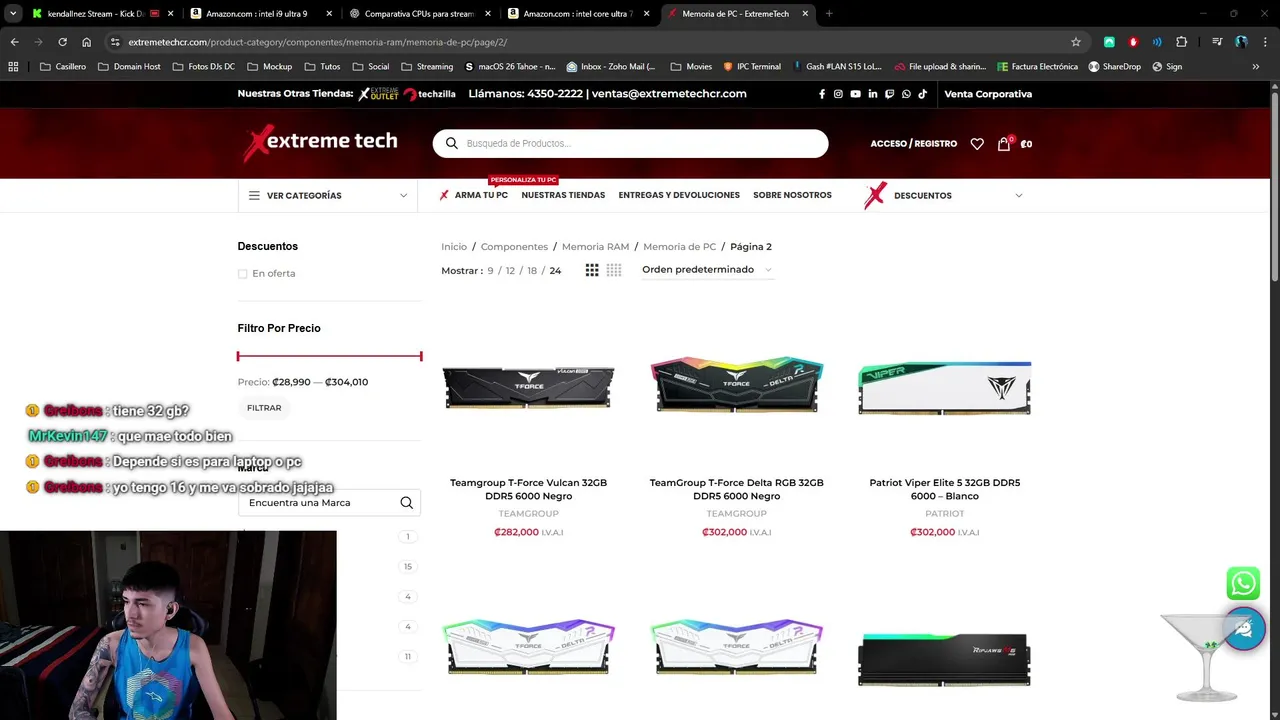Open the ShareDrop bookmark
This screenshot has height=720, width=1280.
1114,67
